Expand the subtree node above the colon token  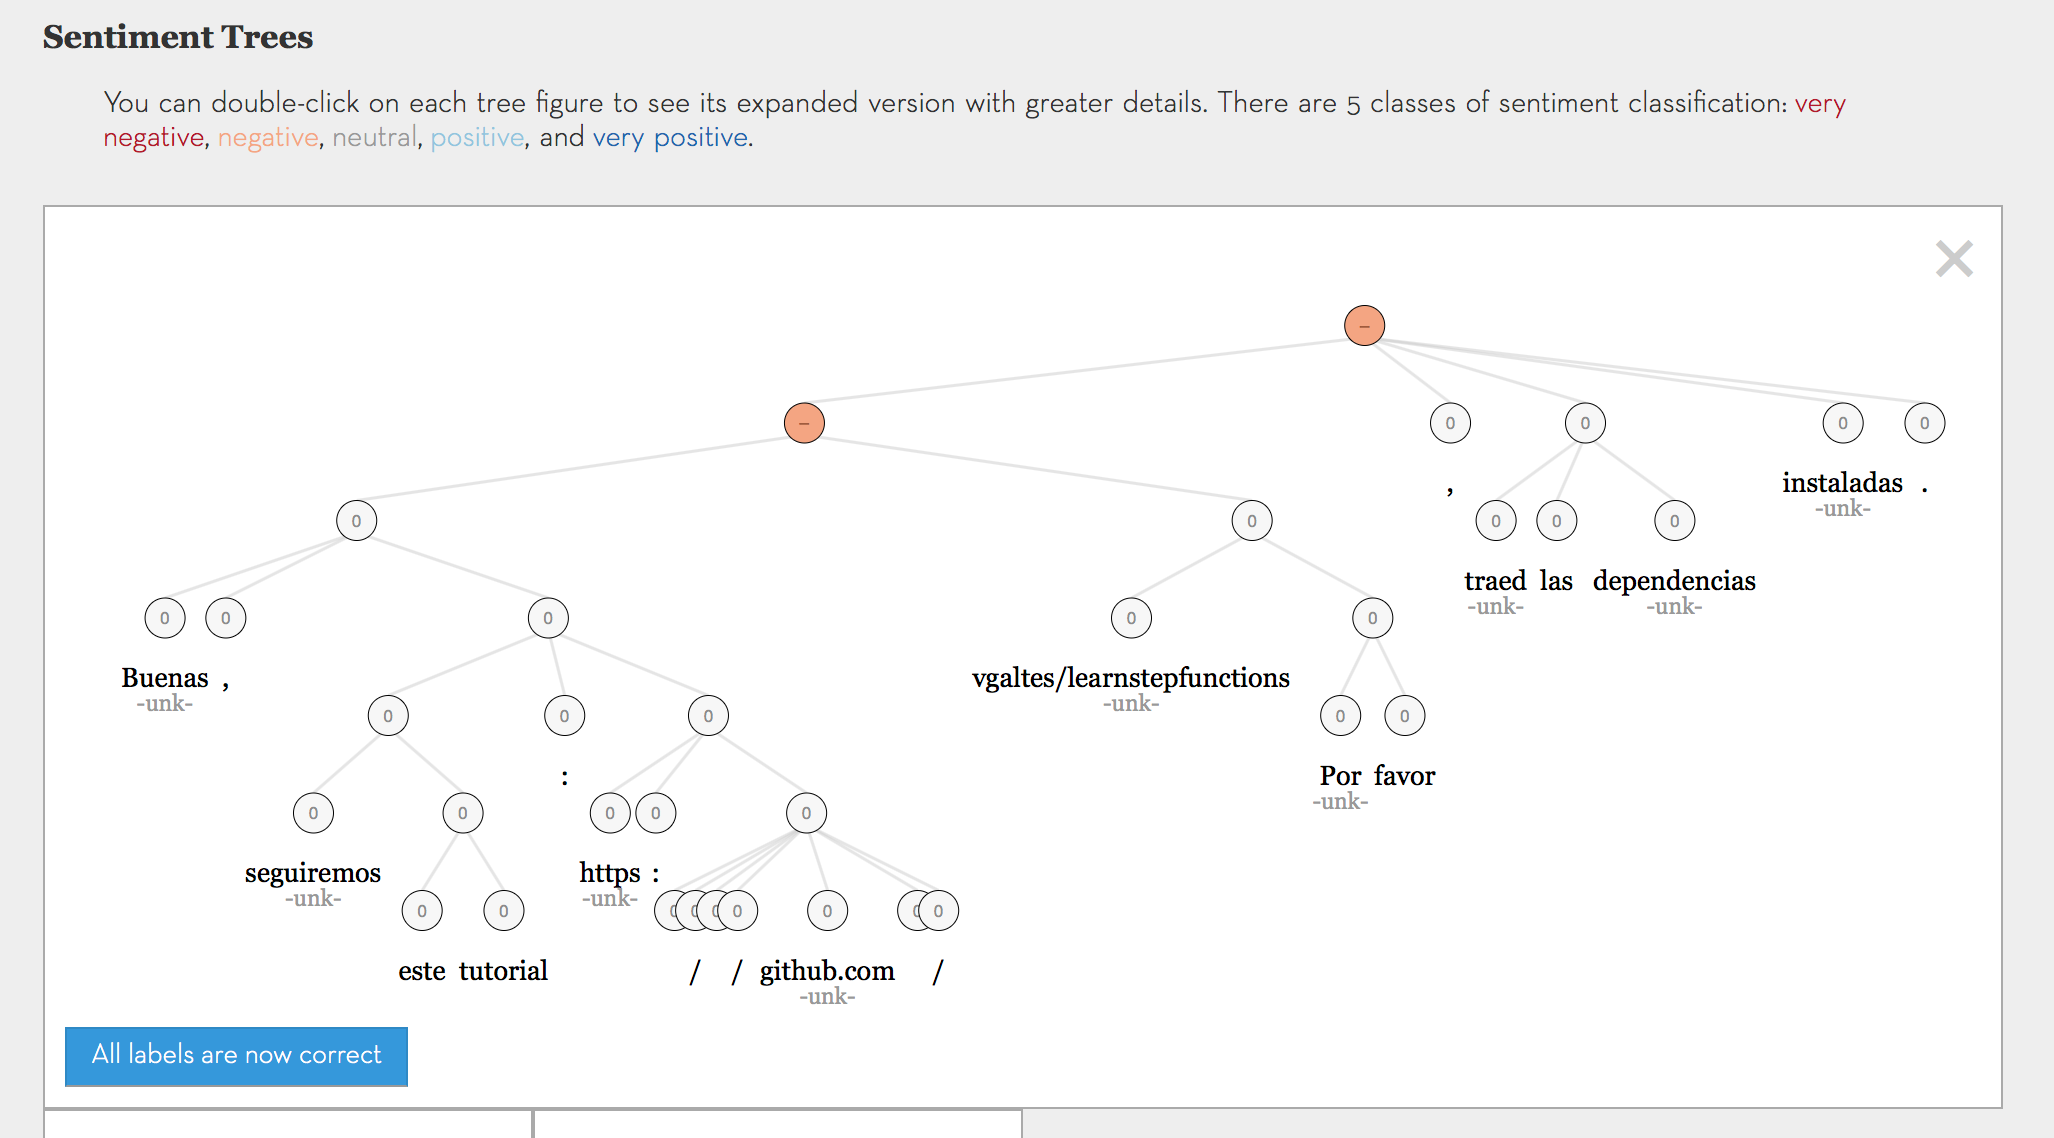tap(564, 715)
